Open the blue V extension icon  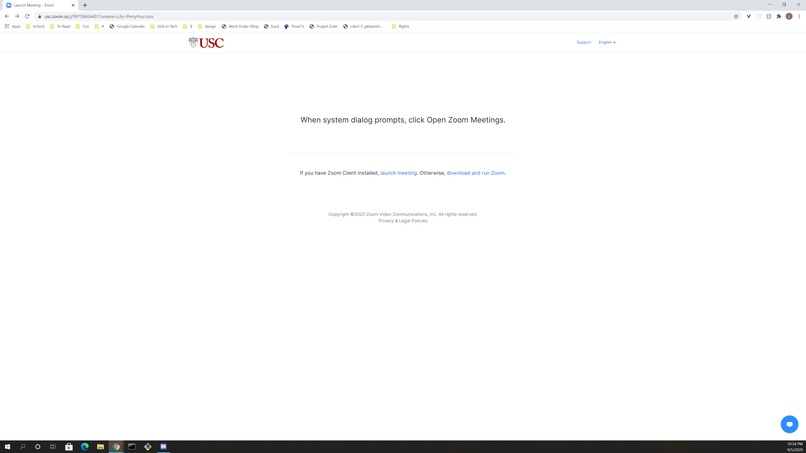pos(748,16)
